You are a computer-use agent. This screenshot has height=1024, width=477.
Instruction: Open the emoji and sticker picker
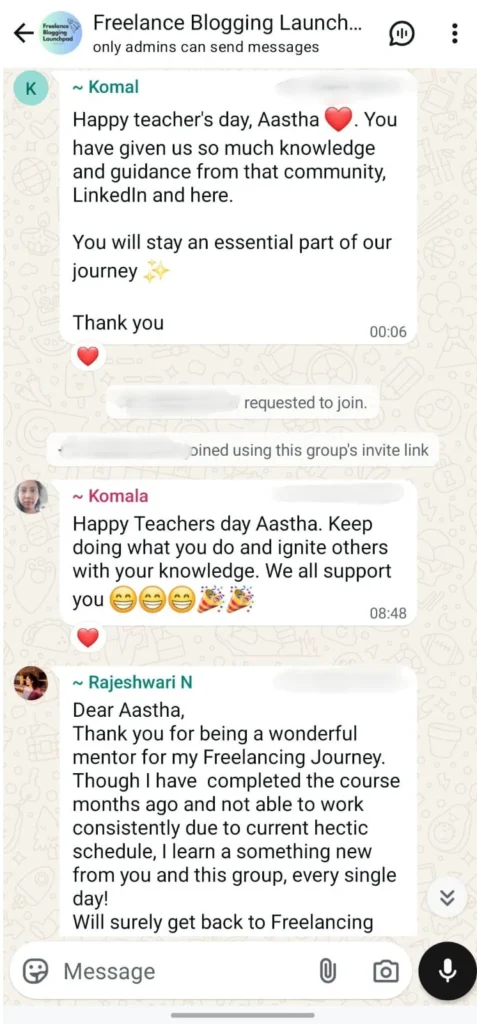click(x=35, y=972)
